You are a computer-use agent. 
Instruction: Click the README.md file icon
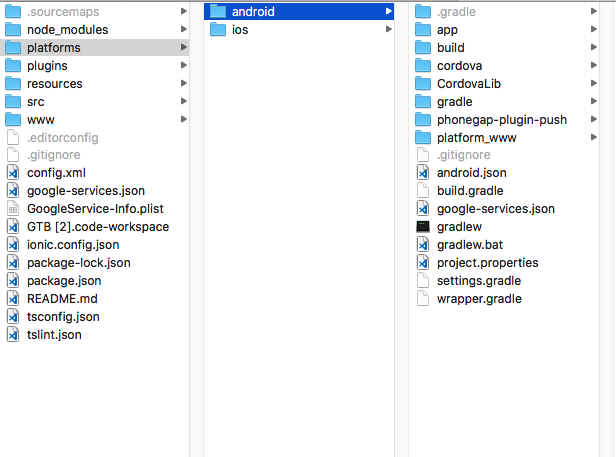[13, 299]
